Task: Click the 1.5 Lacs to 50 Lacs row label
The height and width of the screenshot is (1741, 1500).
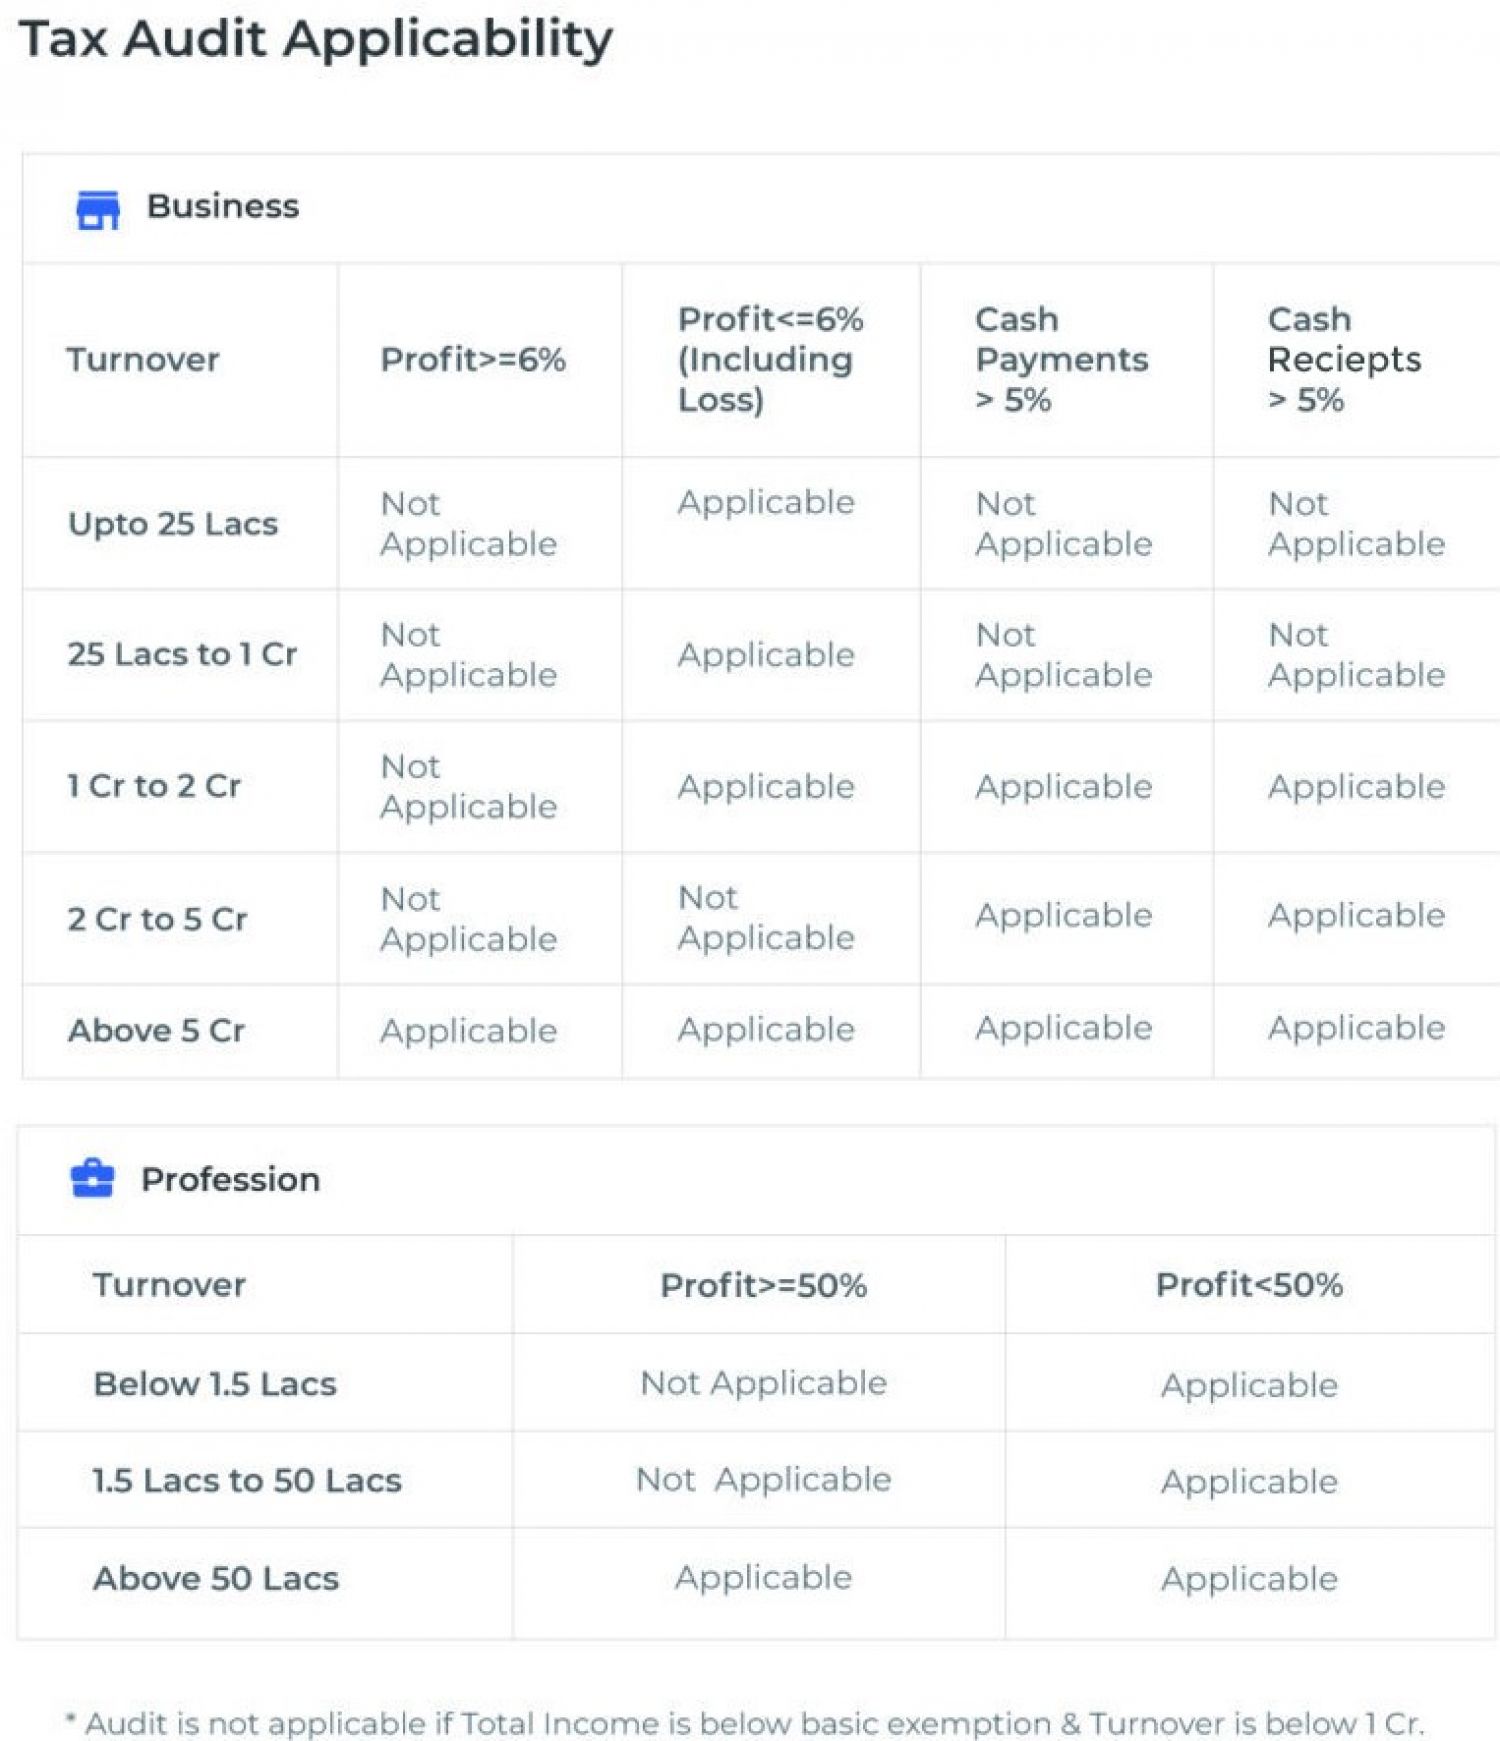Action: (247, 1480)
